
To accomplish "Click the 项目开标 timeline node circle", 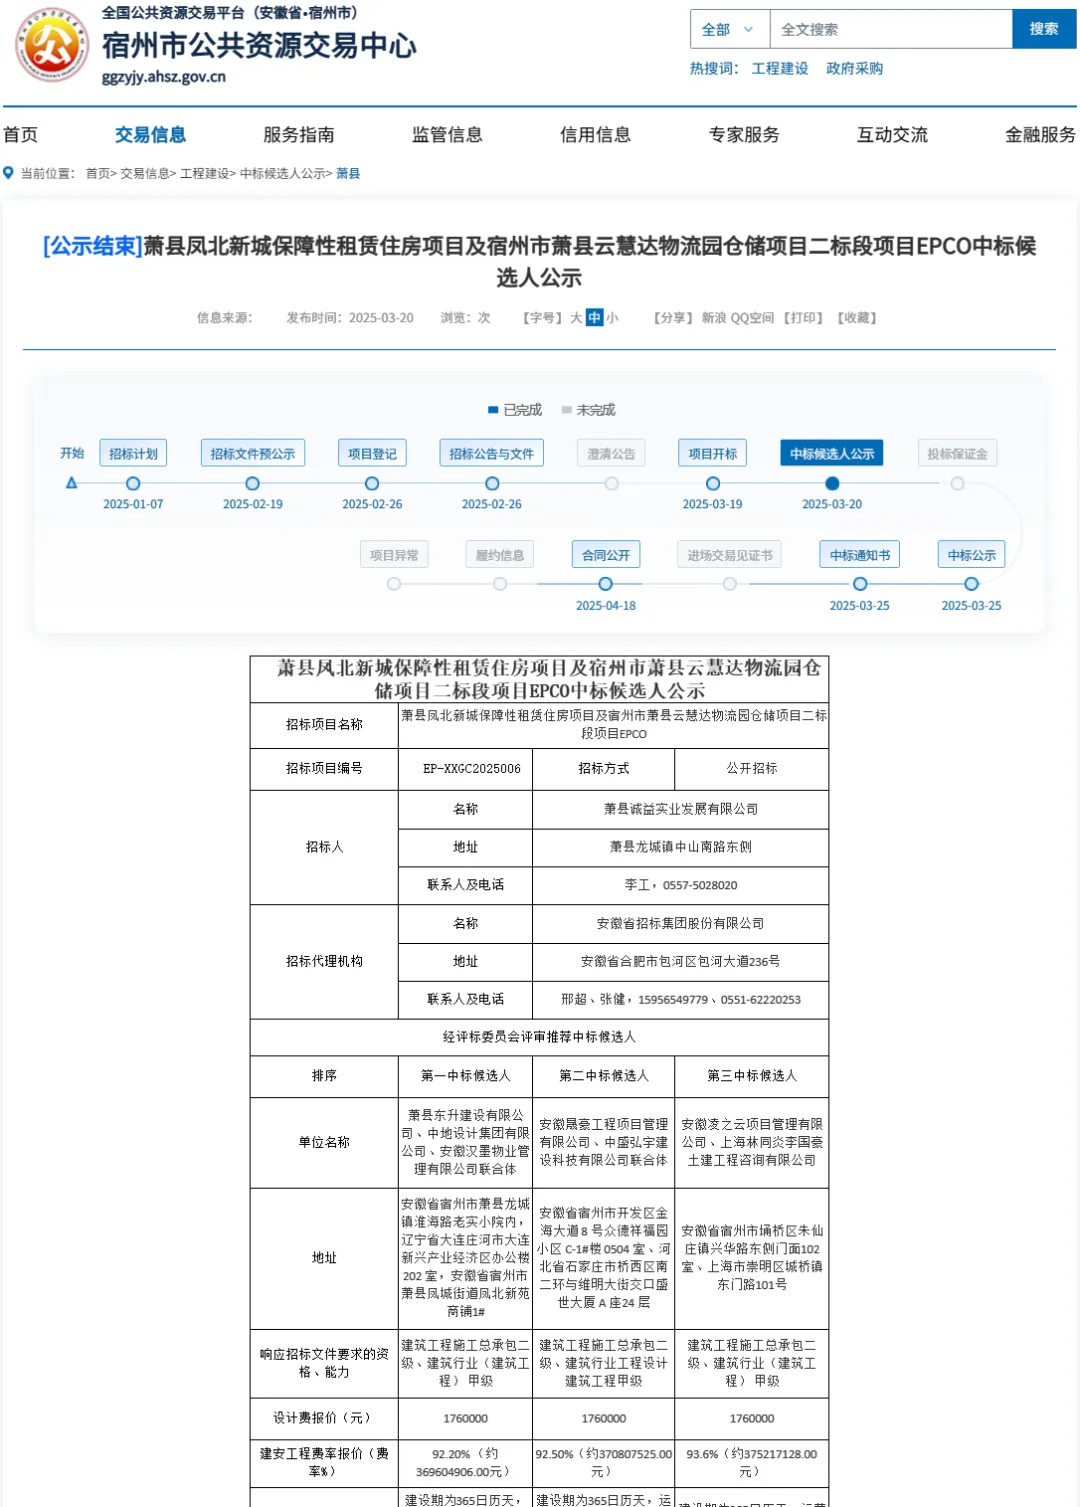I will [712, 484].
